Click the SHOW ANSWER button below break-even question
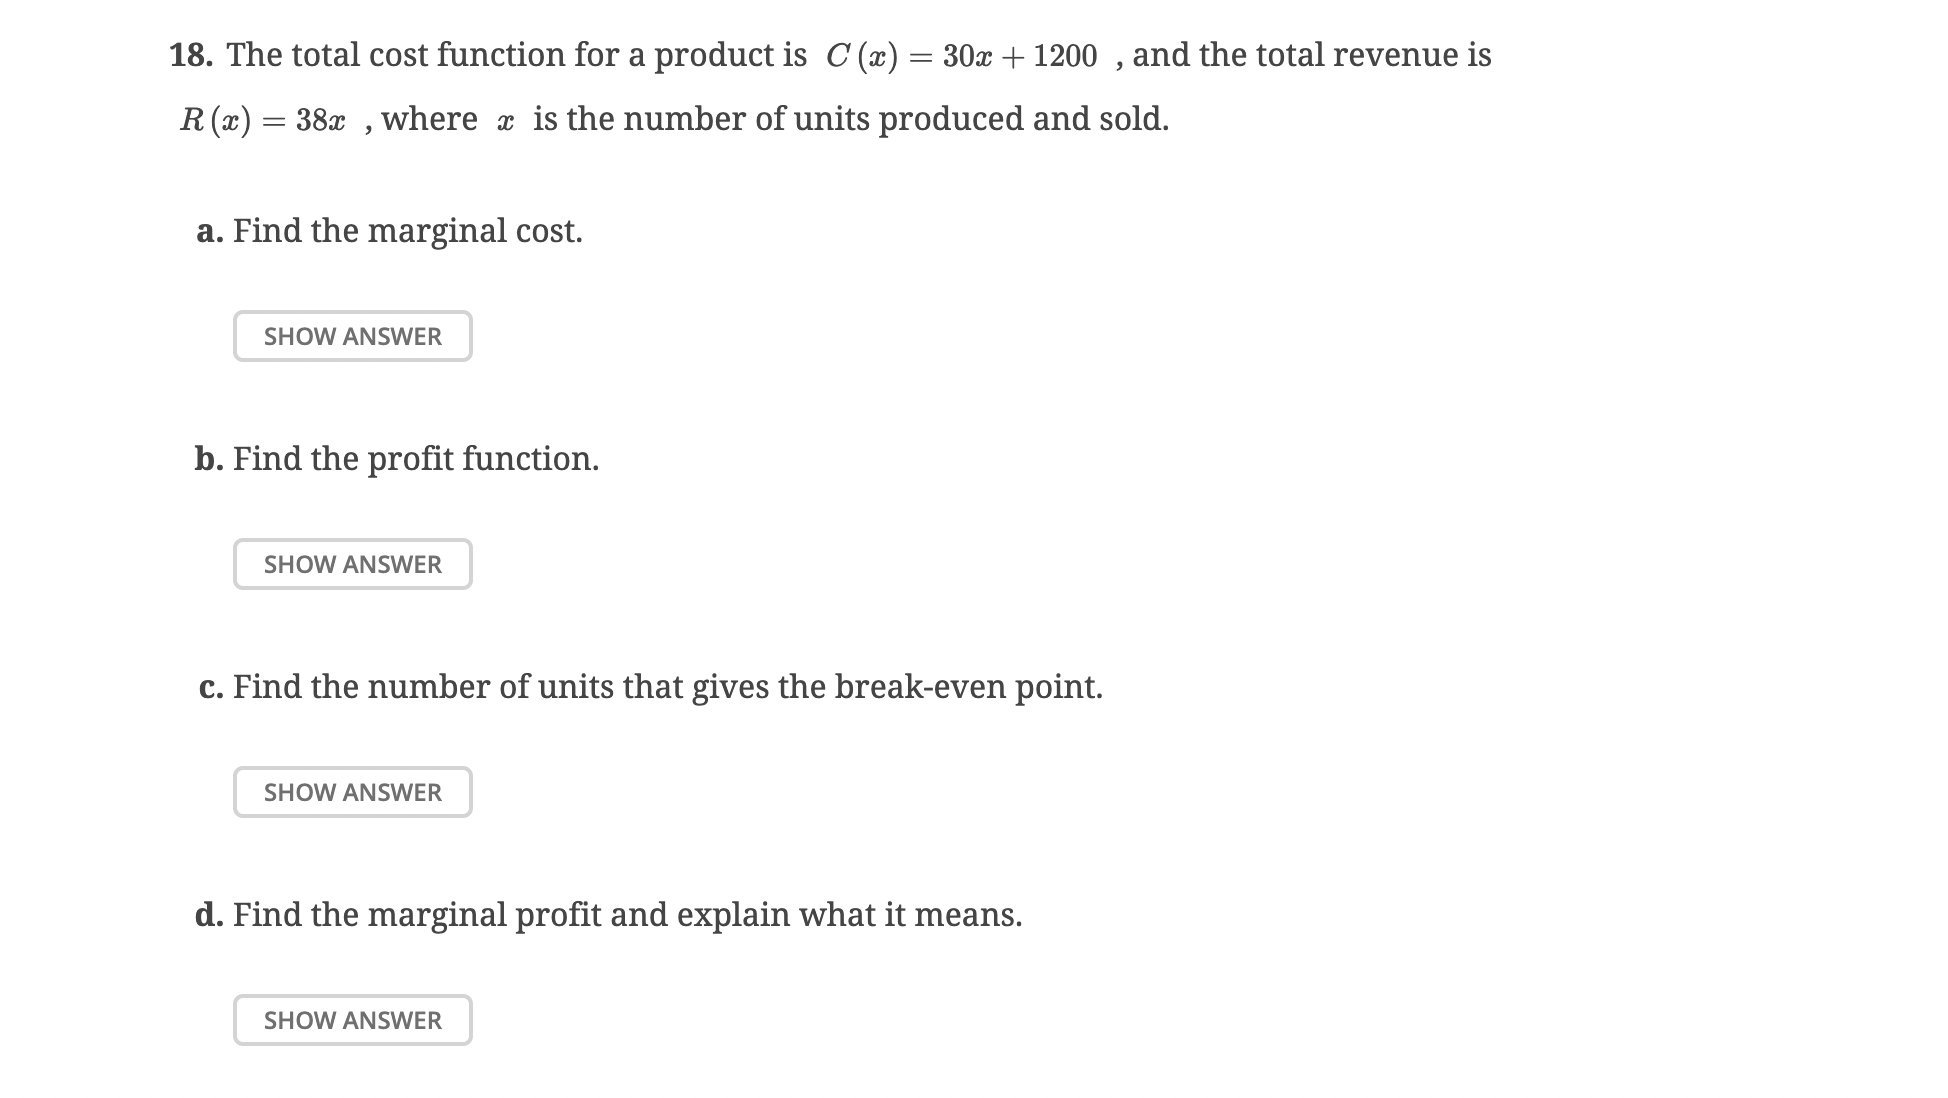This screenshot has width=1948, height=1098. 352,792
